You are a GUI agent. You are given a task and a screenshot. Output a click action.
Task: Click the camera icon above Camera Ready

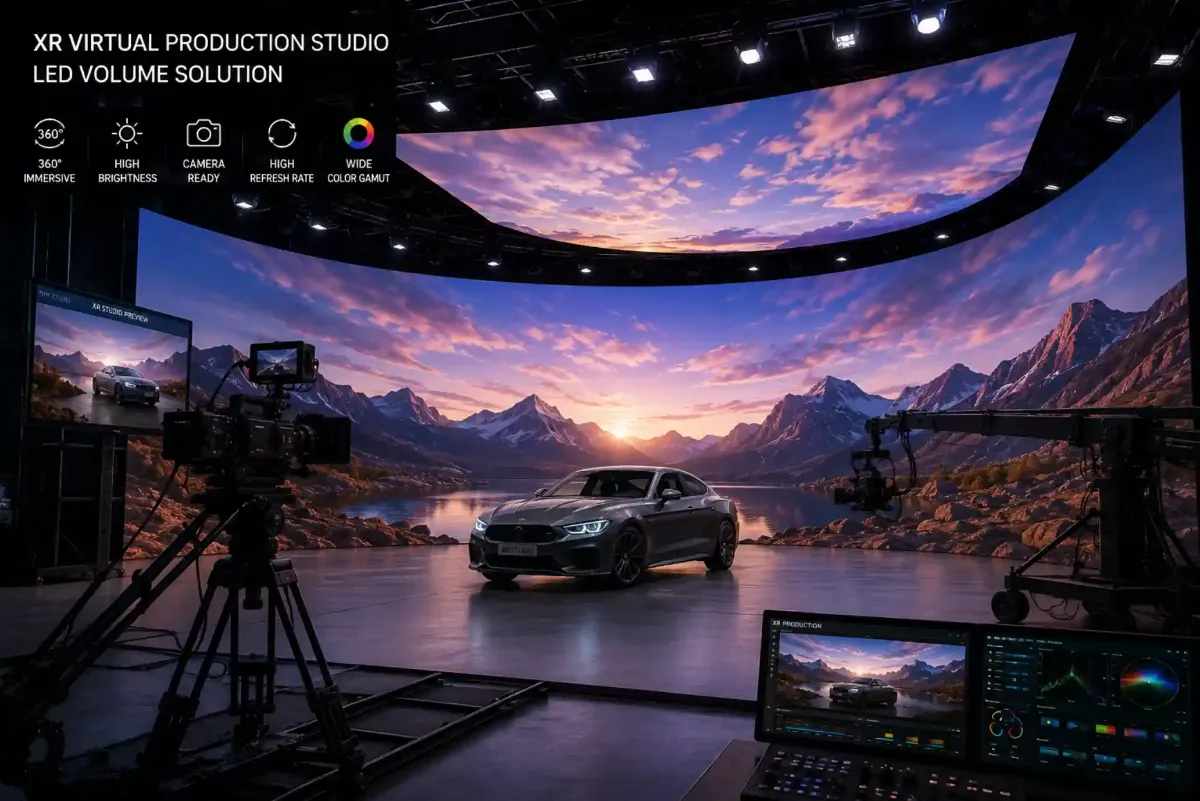pos(203,133)
